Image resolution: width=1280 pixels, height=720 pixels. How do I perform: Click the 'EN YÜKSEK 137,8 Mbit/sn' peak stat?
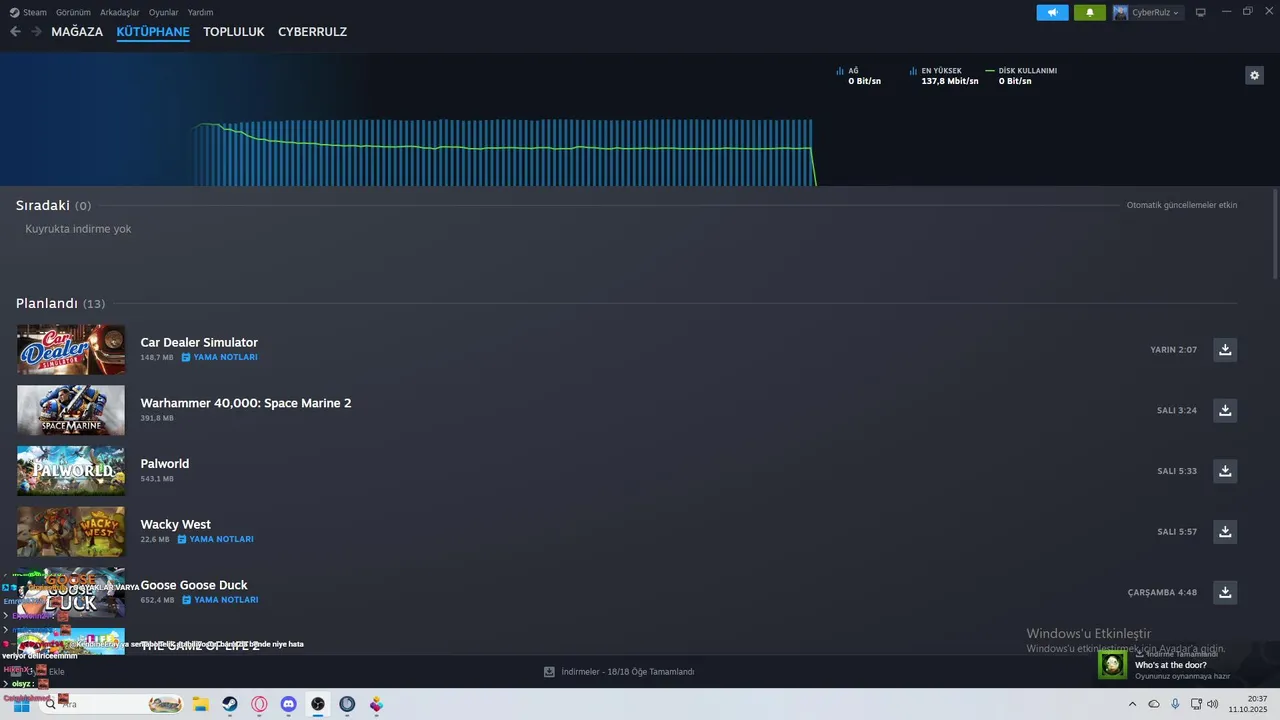[x=944, y=76]
